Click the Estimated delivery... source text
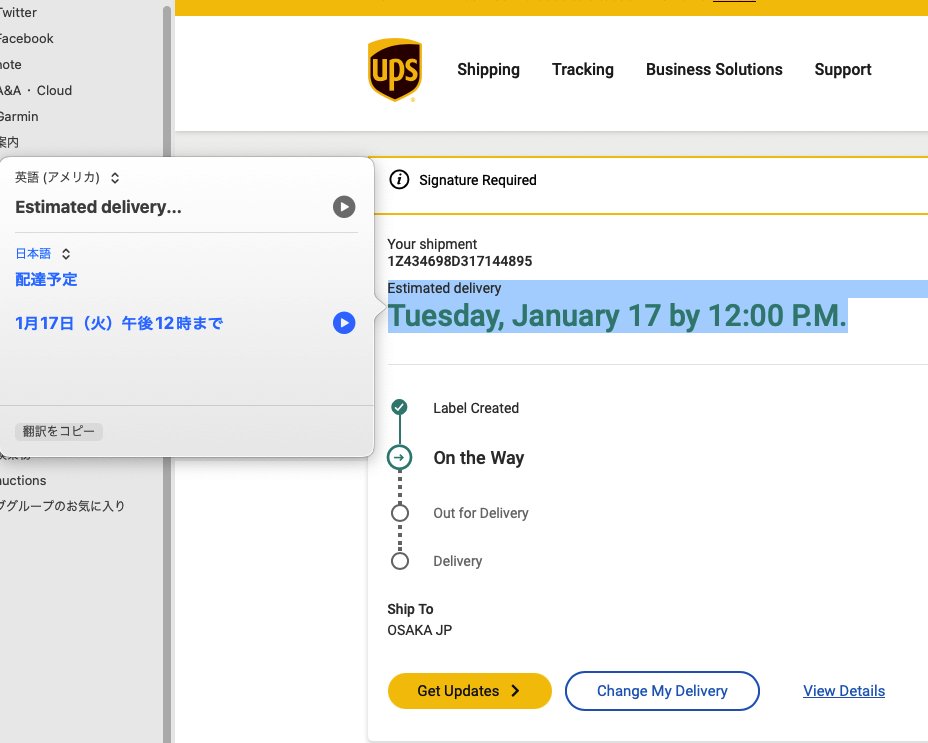Image resolution: width=928 pixels, height=743 pixels. [x=98, y=207]
